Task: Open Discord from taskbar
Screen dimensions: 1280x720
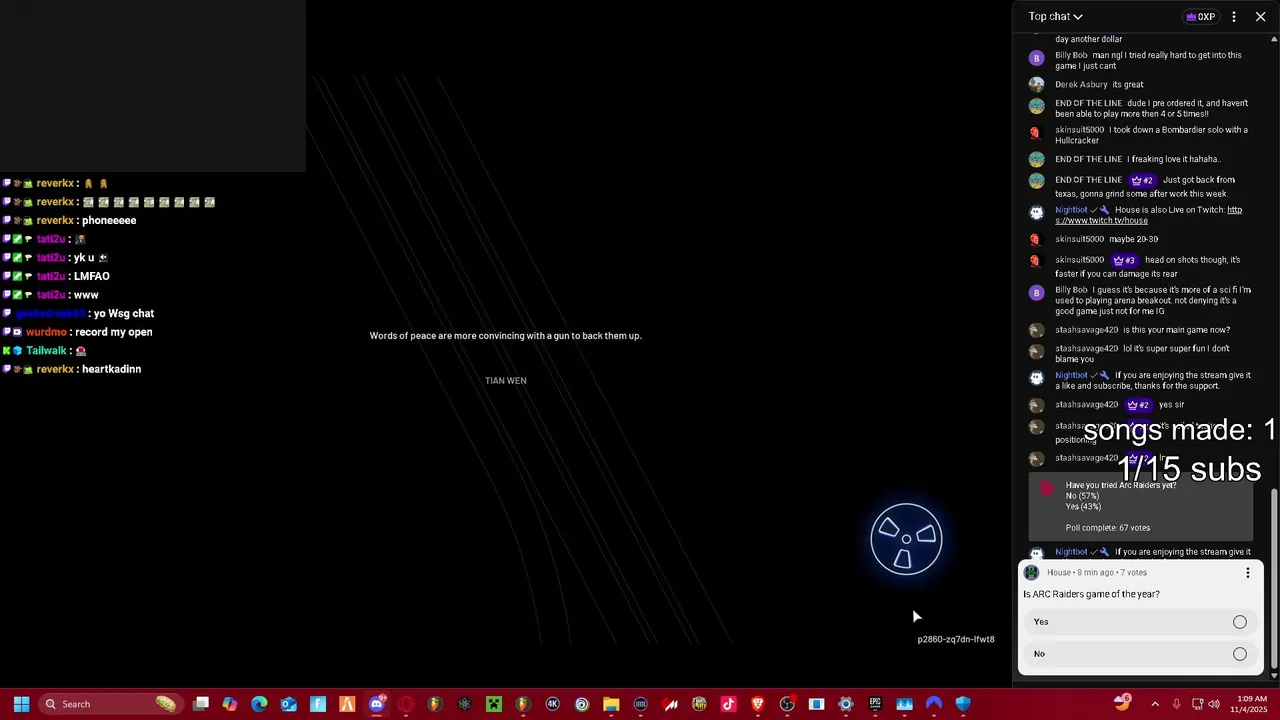Action: coord(377,704)
